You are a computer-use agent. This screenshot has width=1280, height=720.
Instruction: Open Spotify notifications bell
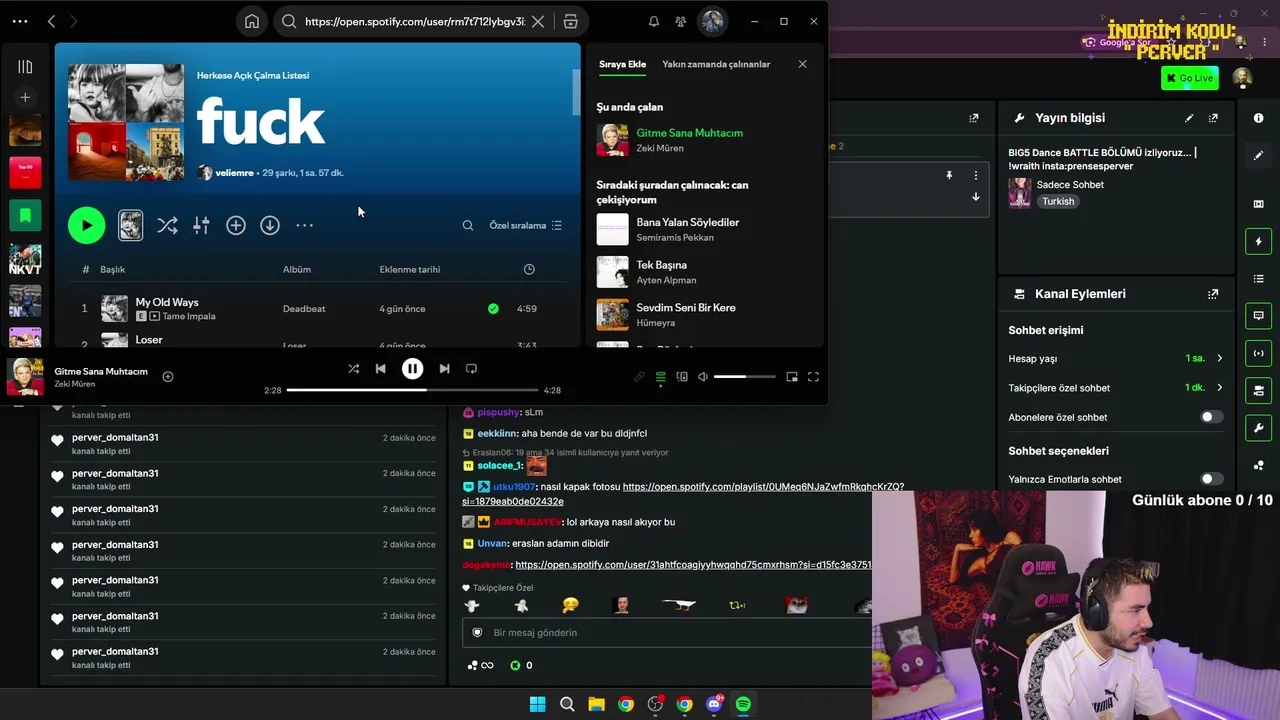[654, 21]
